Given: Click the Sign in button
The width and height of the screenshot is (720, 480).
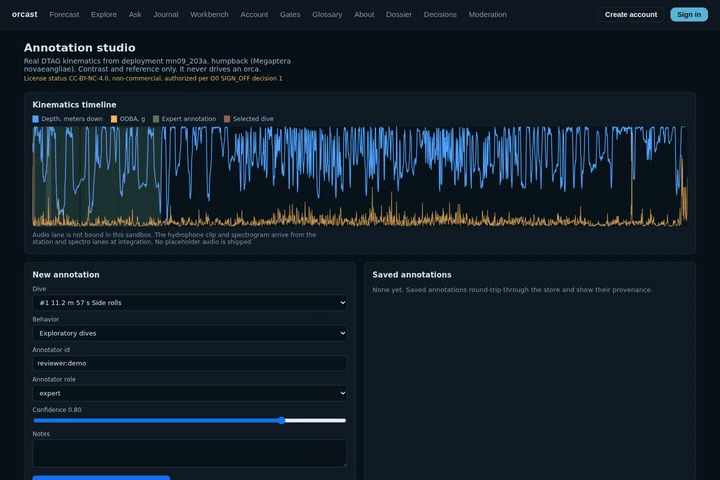Looking at the screenshot, I should 689,15.
